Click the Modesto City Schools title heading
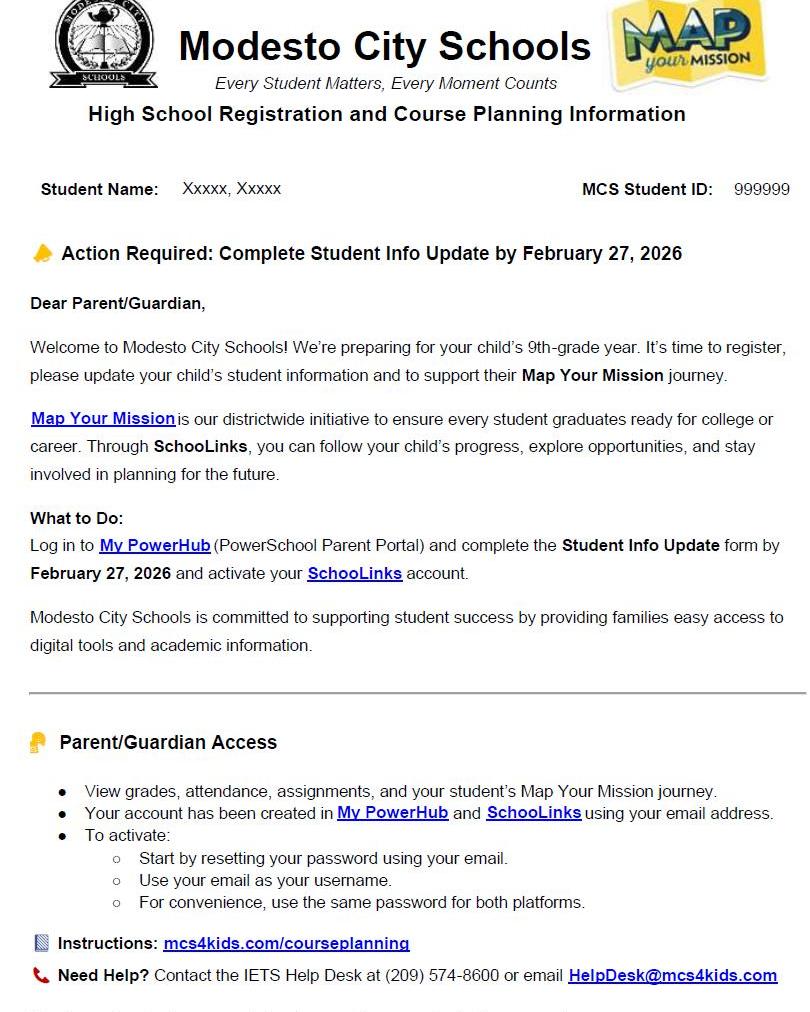Image resolution: width=810 pixels, height=1012 pixels. pyautogui.click(x=385, y=46)
